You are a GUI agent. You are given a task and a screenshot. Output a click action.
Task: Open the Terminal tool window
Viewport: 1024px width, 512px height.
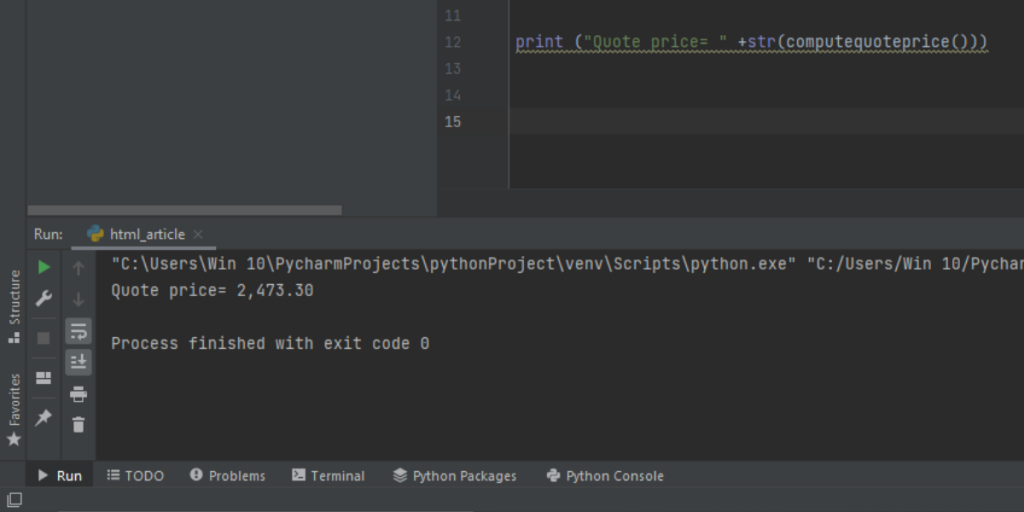coord(328,476)
